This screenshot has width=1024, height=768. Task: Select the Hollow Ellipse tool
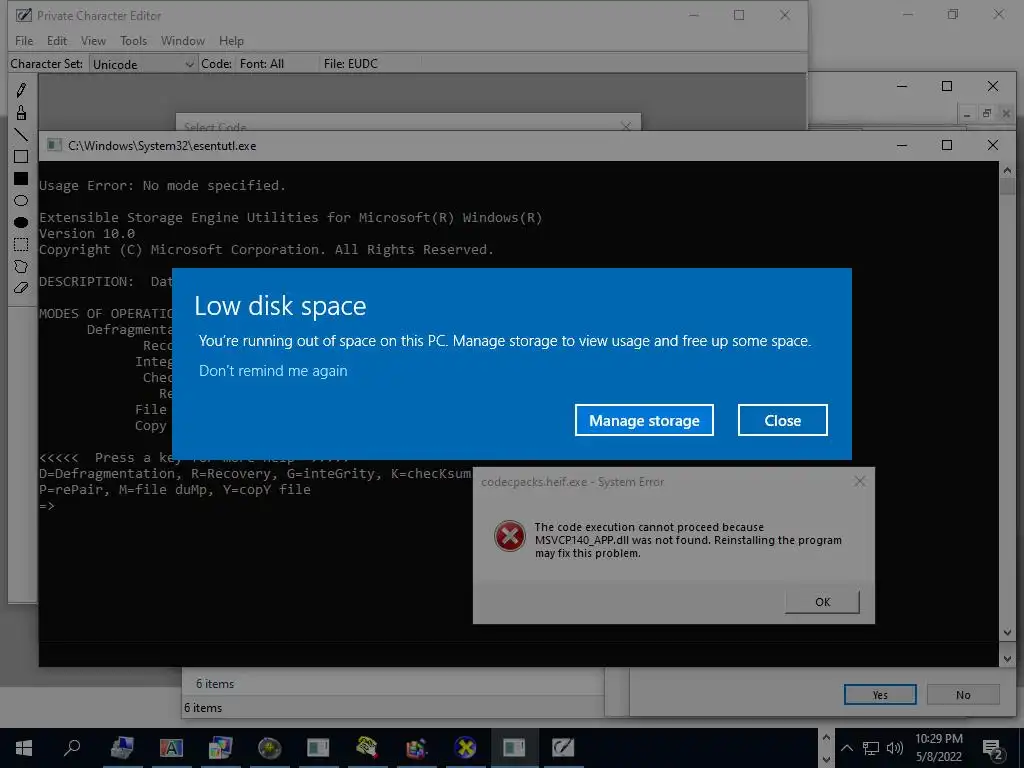tap(21, 200)
